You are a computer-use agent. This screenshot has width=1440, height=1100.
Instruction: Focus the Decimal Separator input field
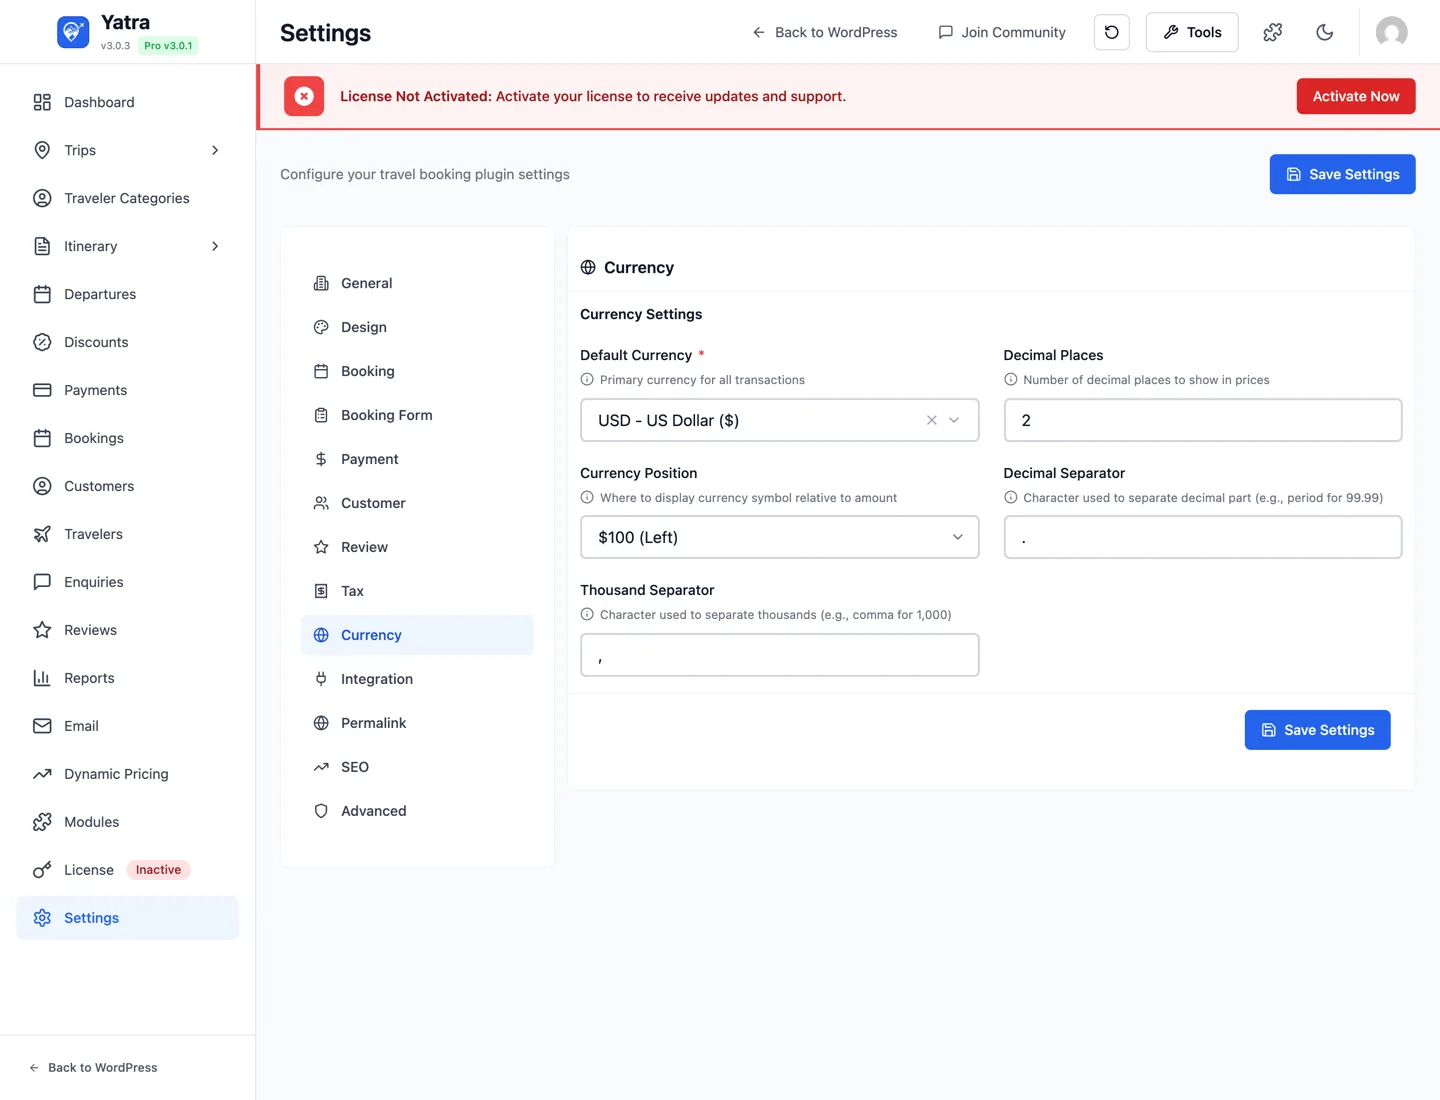[x=1202, y=537]
